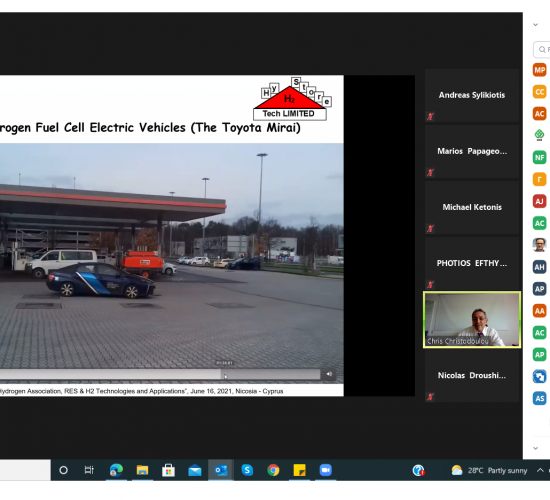
Task: Show hidden system tray icons chevron
Action: tap(540, 470)
